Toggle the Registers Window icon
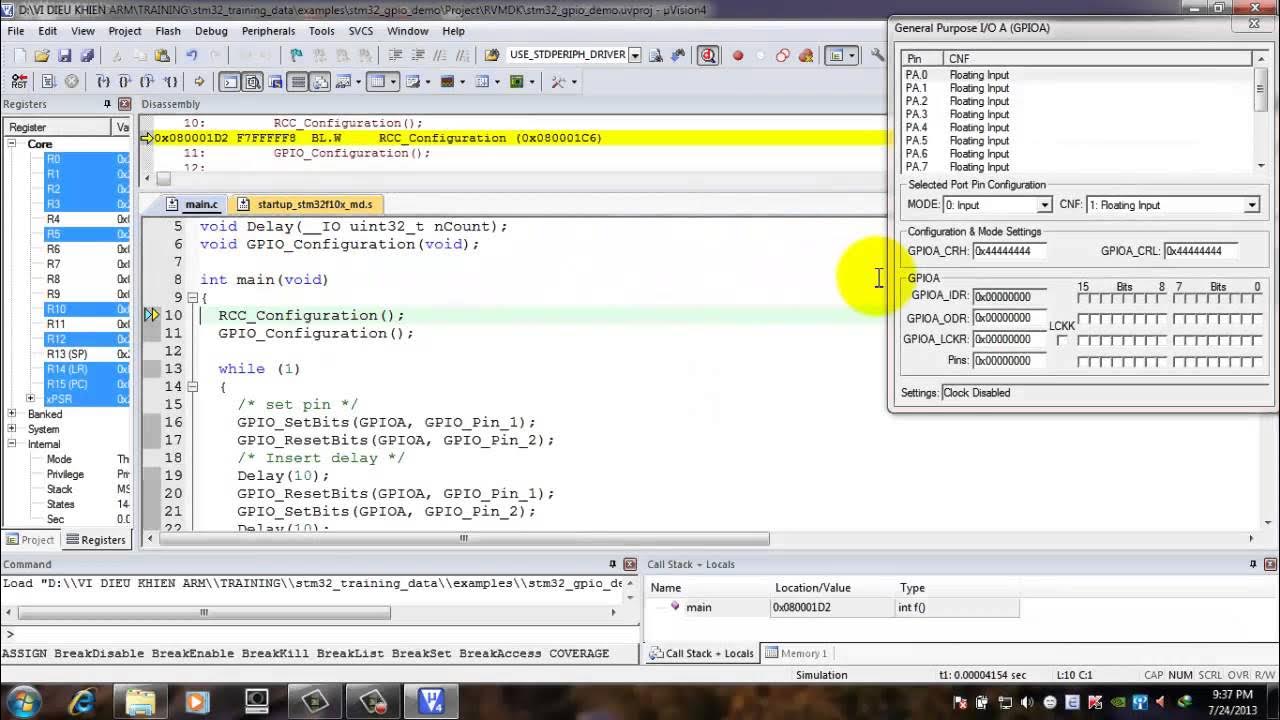 tap(298, 82)
